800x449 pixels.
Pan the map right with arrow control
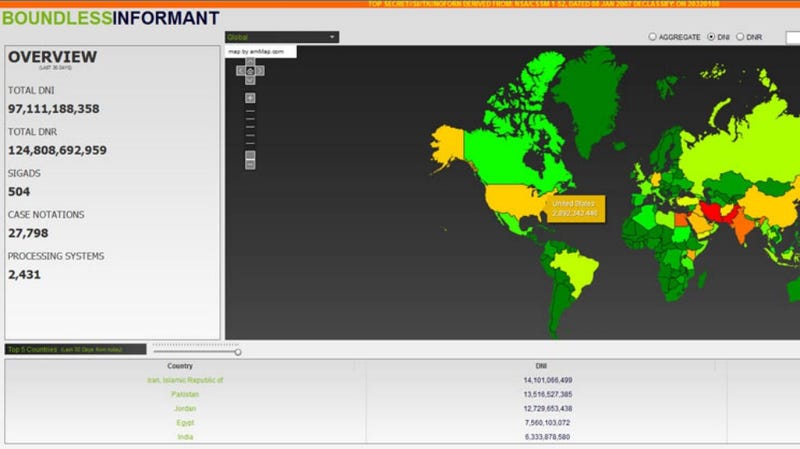coord(260,71)
